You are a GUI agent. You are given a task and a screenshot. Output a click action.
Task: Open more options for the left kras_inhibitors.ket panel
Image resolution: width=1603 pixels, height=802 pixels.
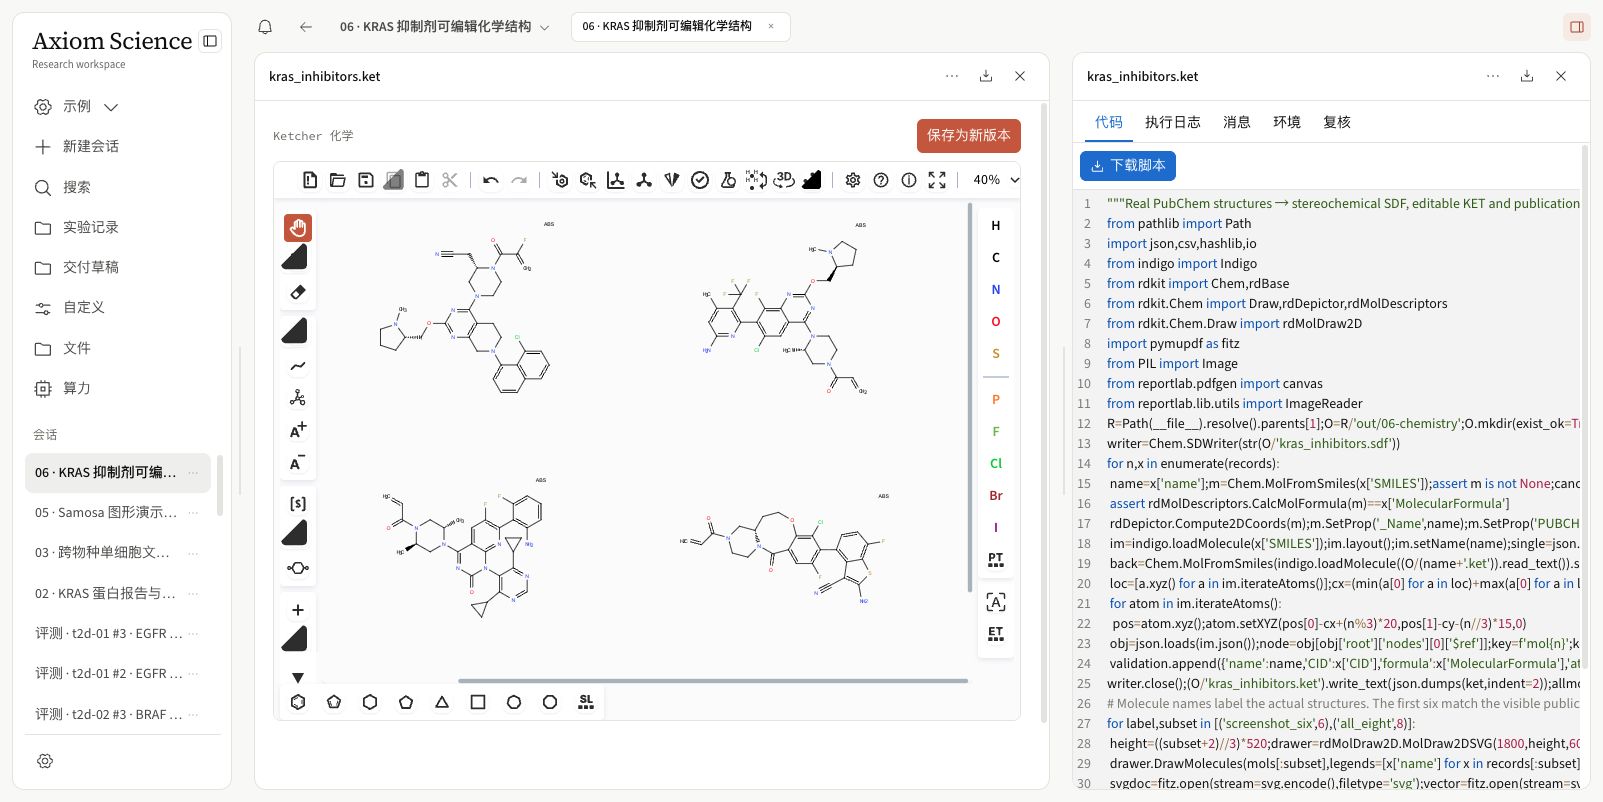952,76
